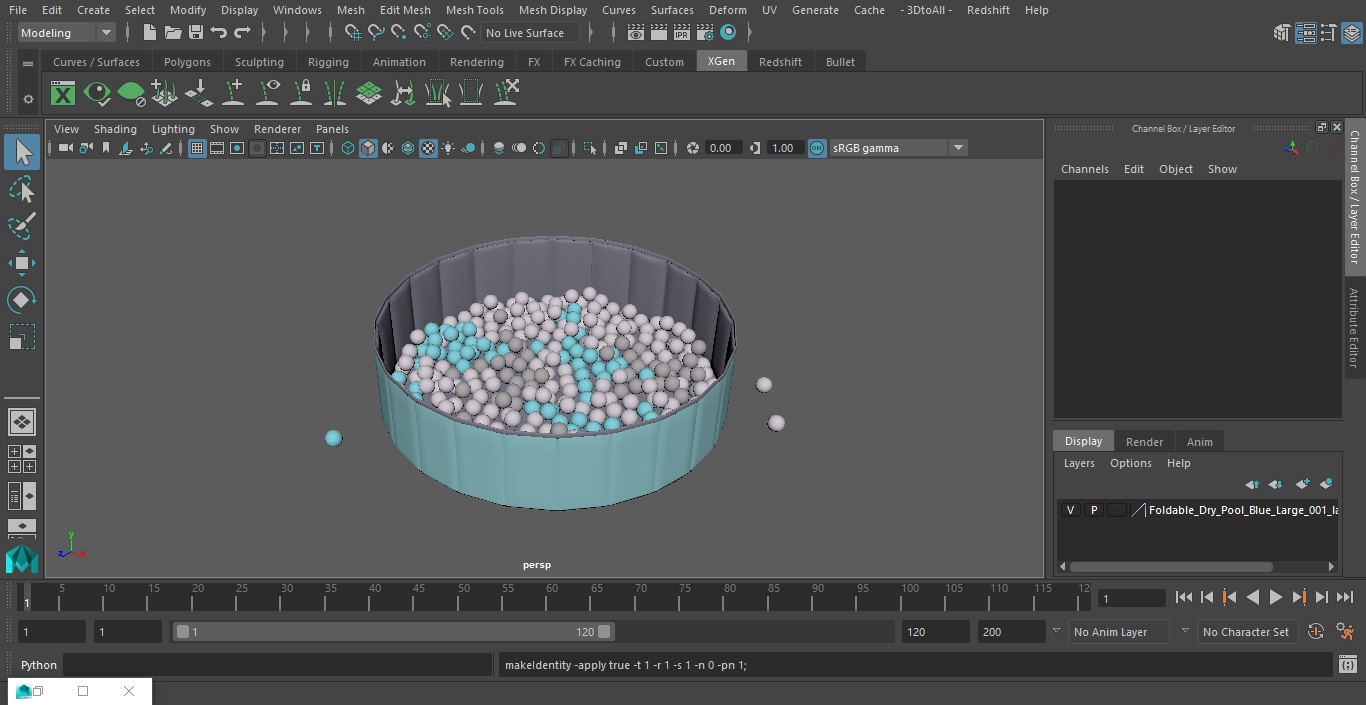Redo the action arrow icon
This screenshot has height=705, width=1366.
(242, 33)
